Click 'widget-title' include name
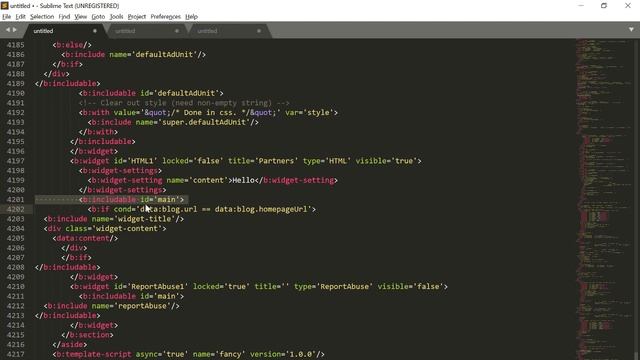 (144, 219)
